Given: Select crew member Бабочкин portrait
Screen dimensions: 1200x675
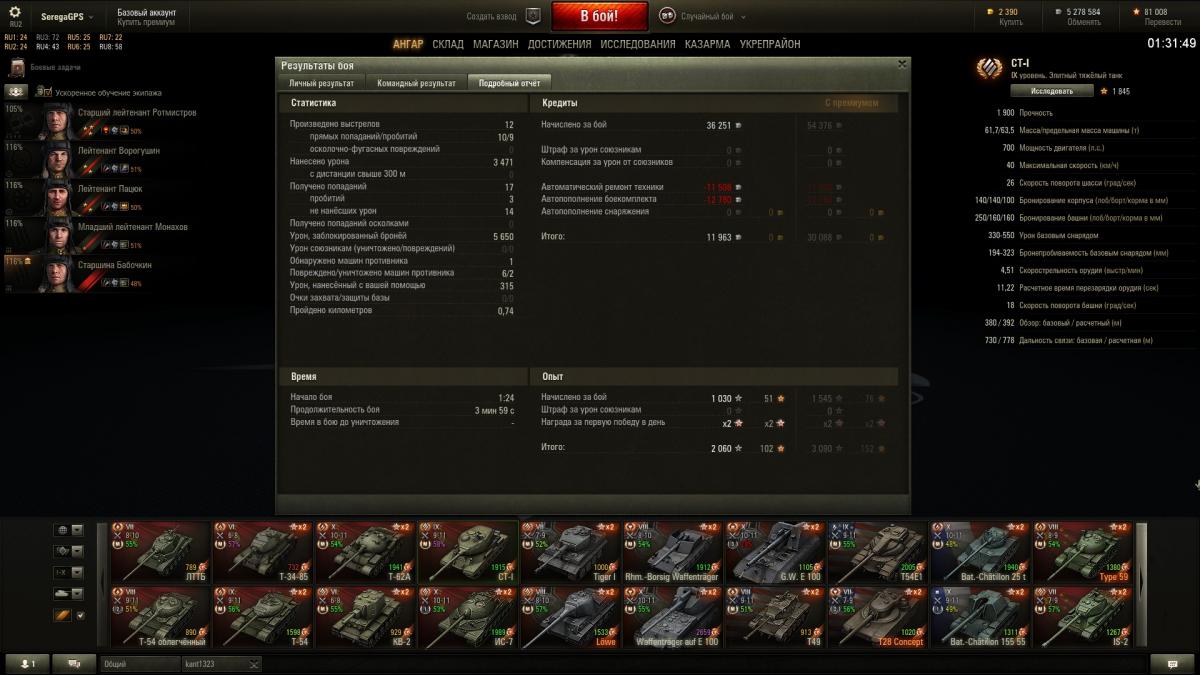Looking at the screenshot, I should (x=56, y=272).
